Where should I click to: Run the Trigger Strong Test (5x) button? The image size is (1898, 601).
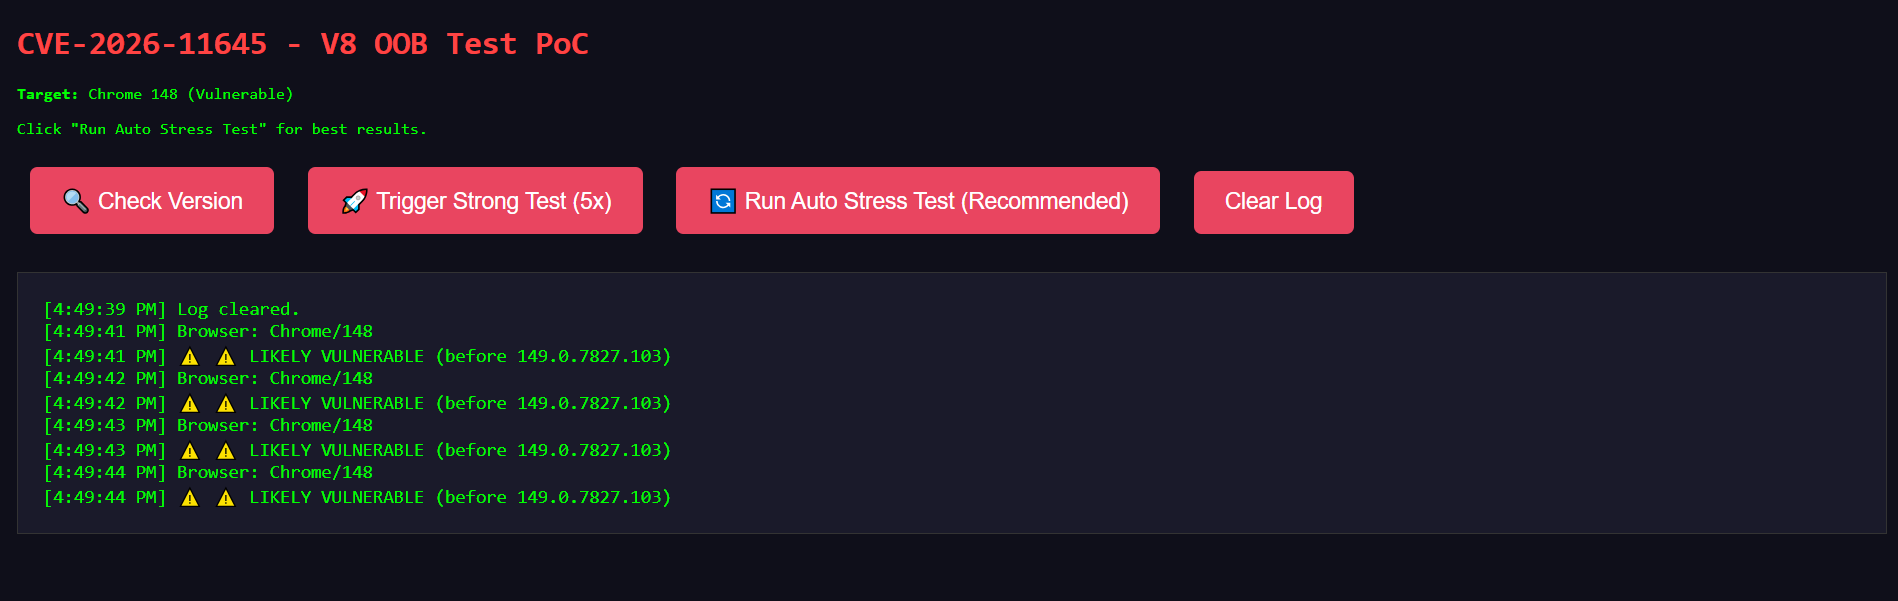pyautogui.click(x=475, y=201)
